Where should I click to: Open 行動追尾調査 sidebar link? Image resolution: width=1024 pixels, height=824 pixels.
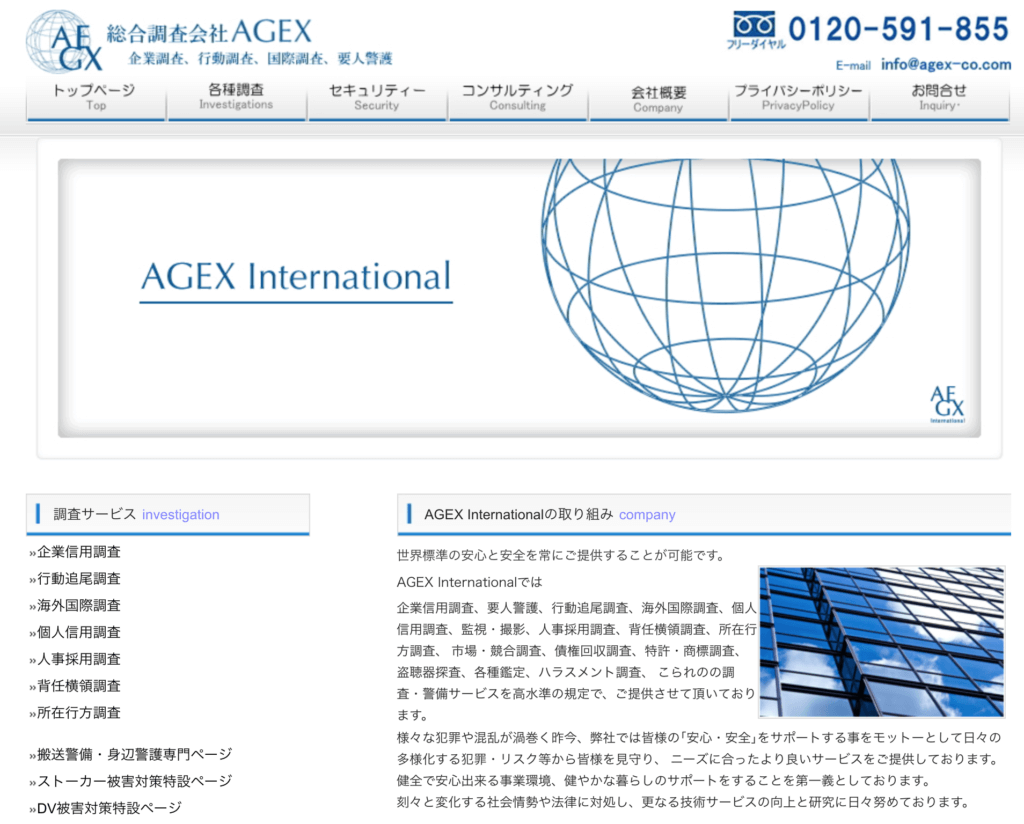(x=79, y=579)
